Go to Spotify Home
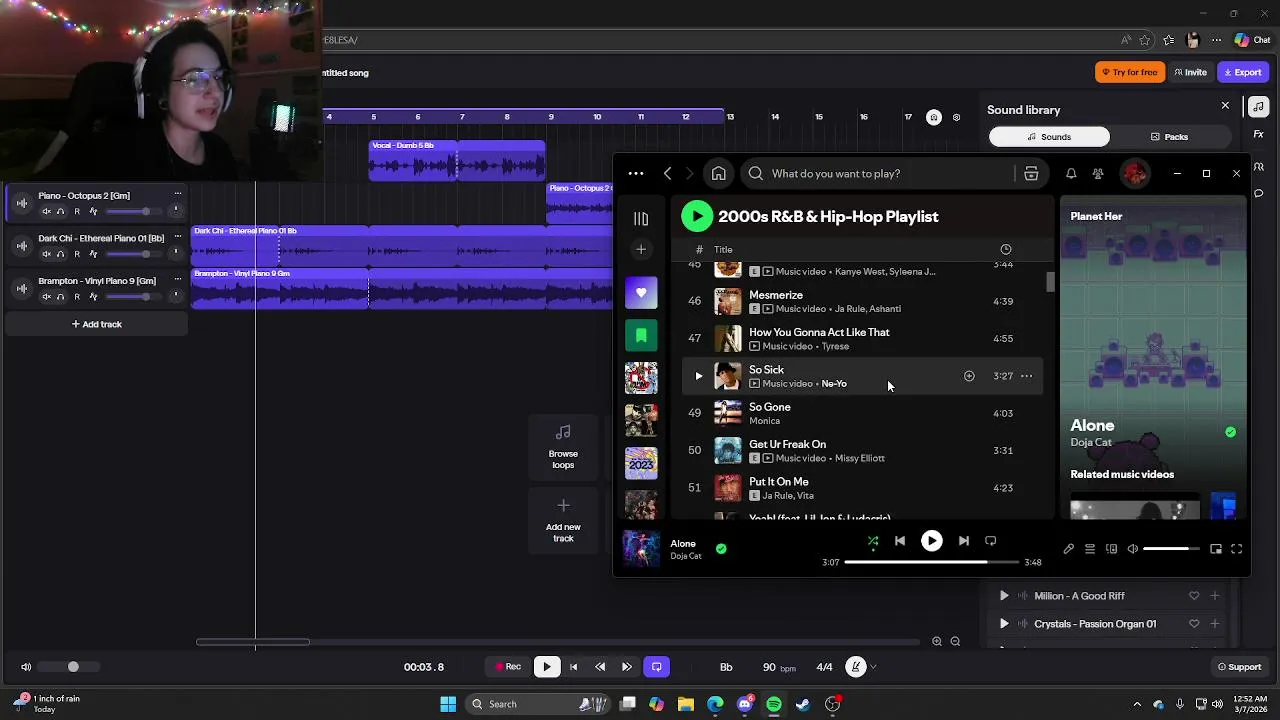 (718, 174)
